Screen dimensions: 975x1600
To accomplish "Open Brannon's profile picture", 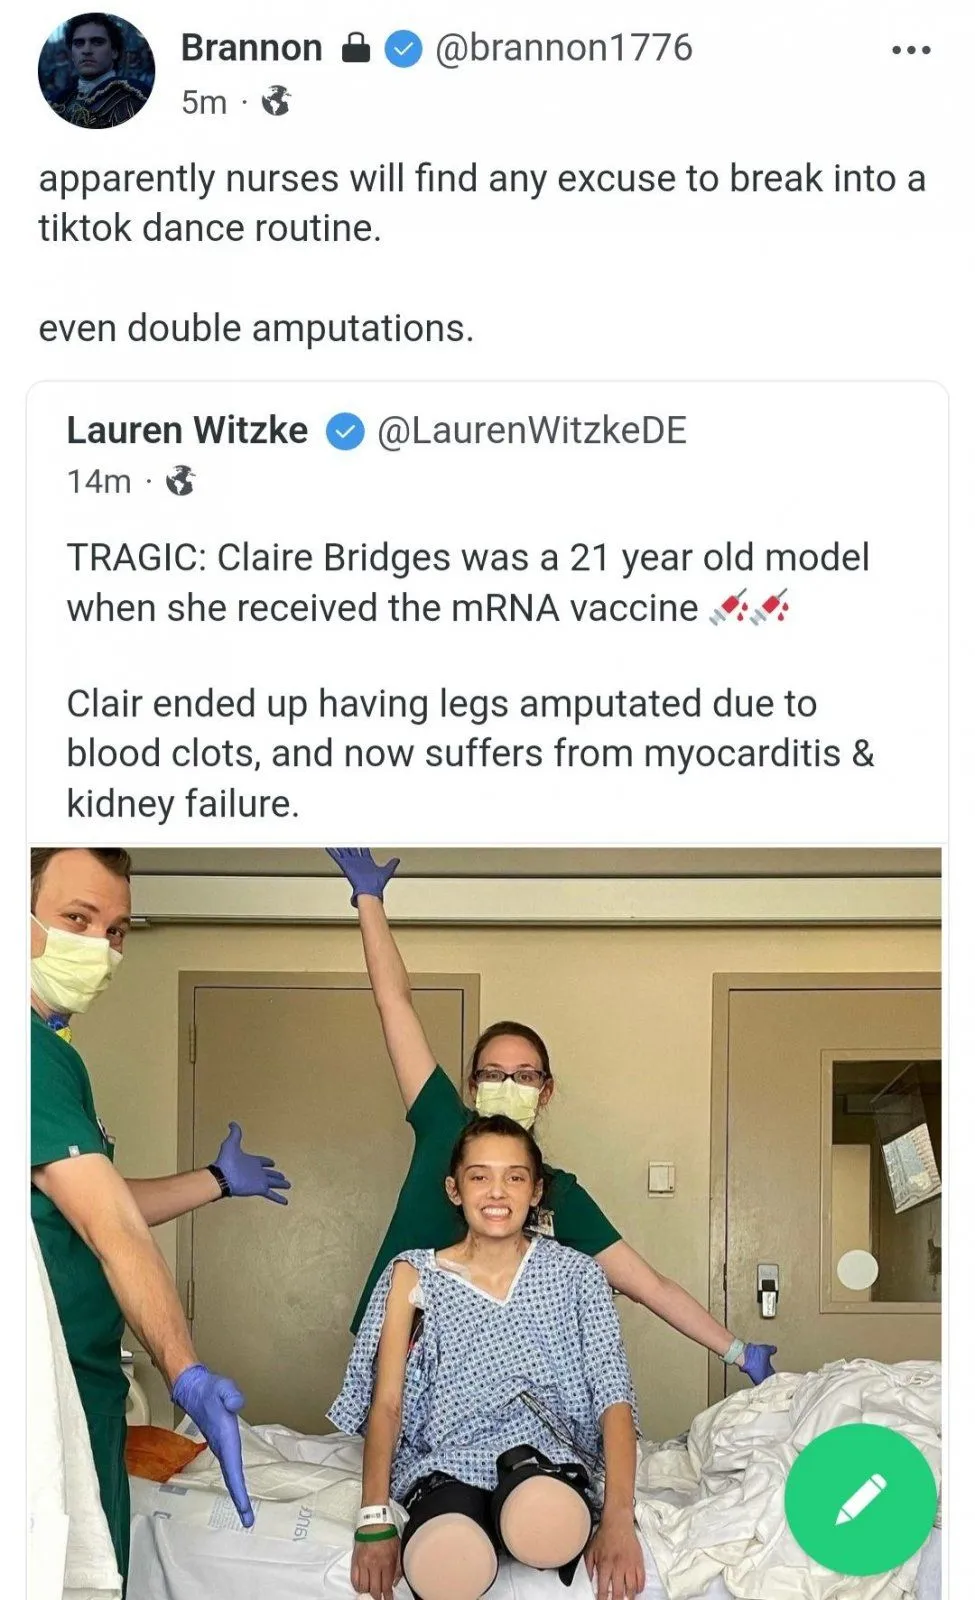I will [x=96, y=71].
